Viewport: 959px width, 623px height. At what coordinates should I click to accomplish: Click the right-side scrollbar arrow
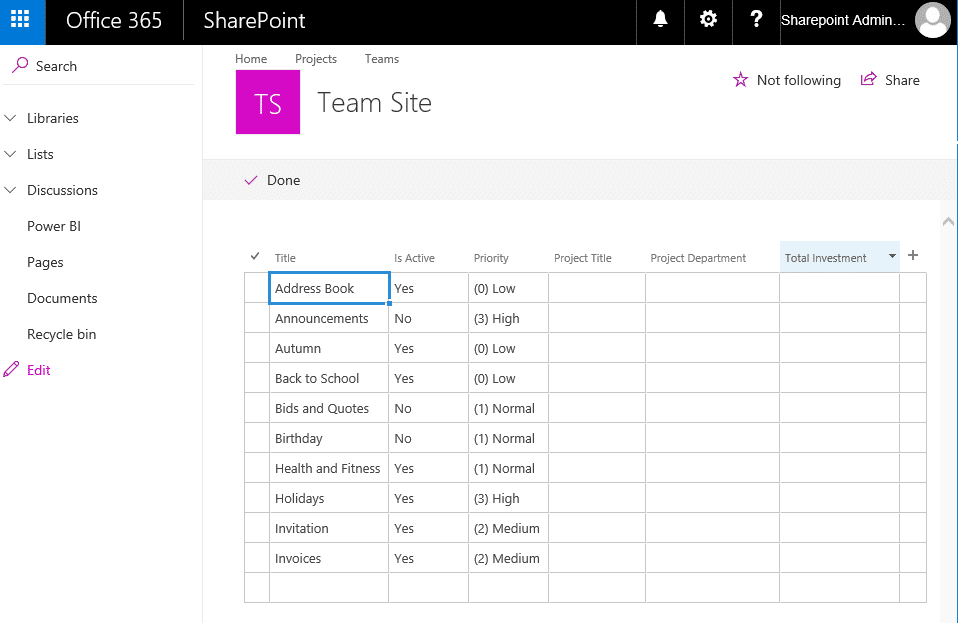point(948,221)
